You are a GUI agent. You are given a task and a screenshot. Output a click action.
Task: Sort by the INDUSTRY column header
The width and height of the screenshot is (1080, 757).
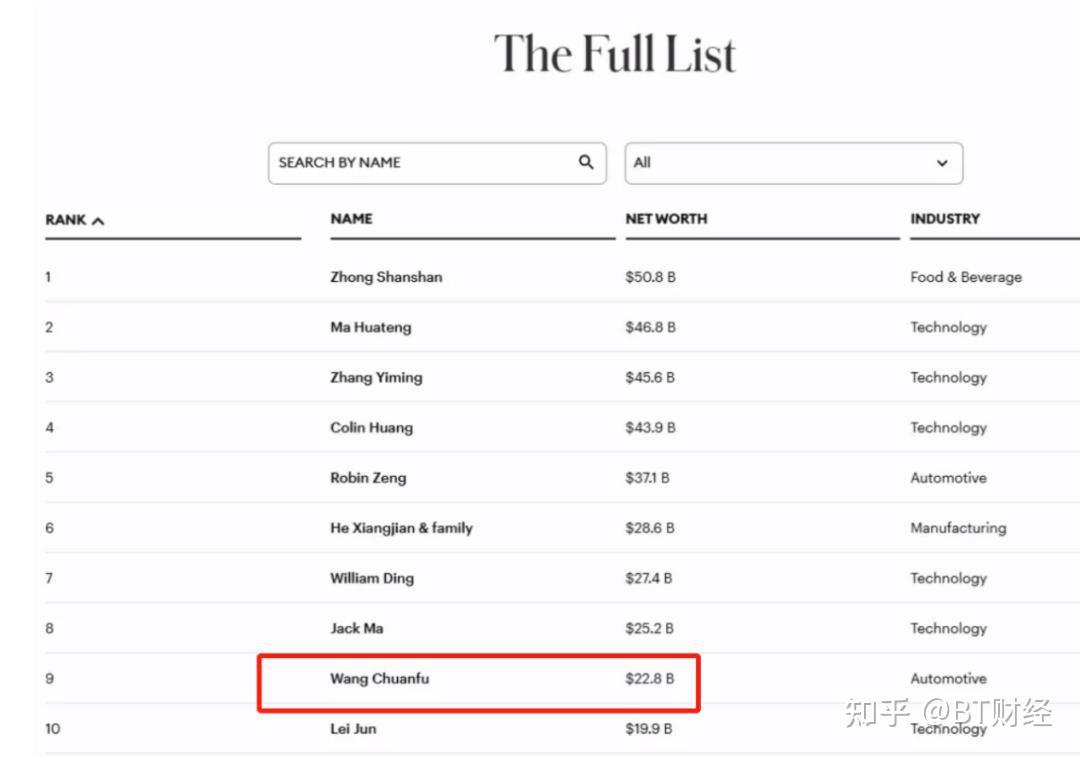coord(945,219)
